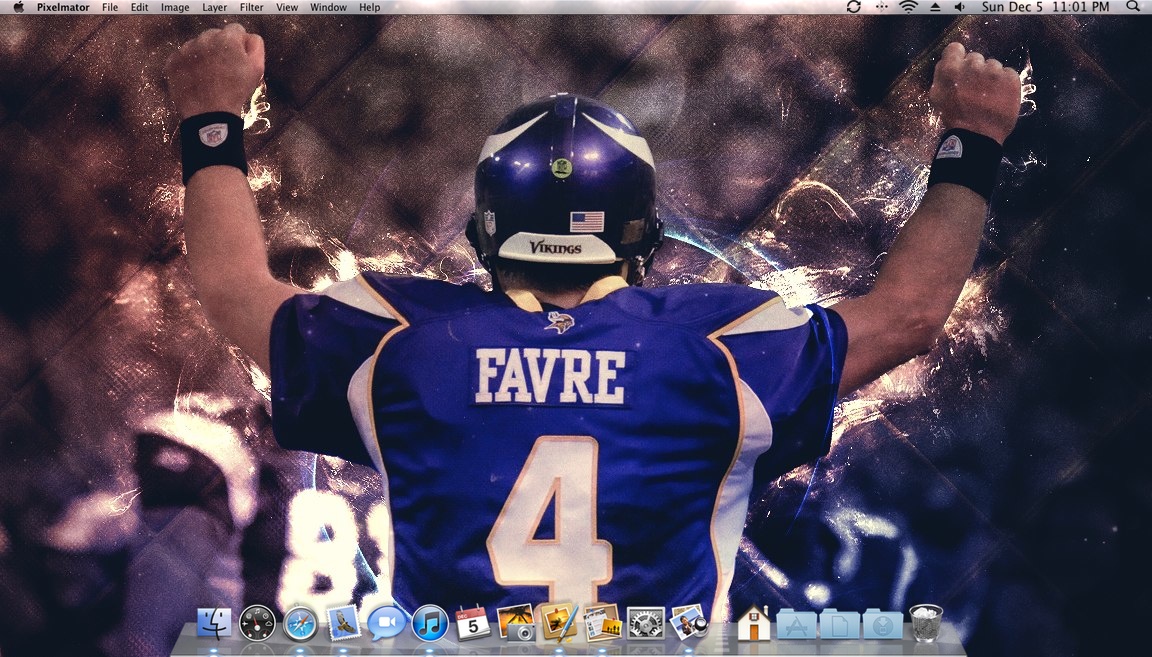The width and height of the screenshot is (1152, 657).
Task: Open Finder from the Dock
Action: point(214,623)
